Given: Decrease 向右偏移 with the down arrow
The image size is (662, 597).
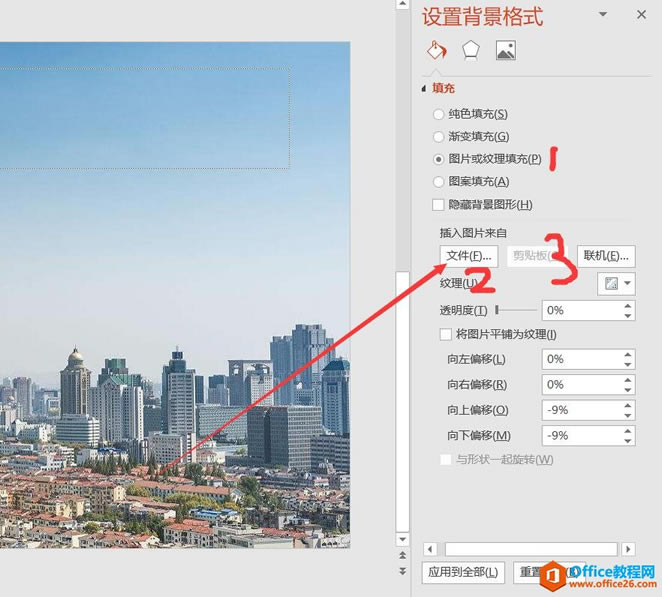Looking at the screenshot, I should click(628, 390).
